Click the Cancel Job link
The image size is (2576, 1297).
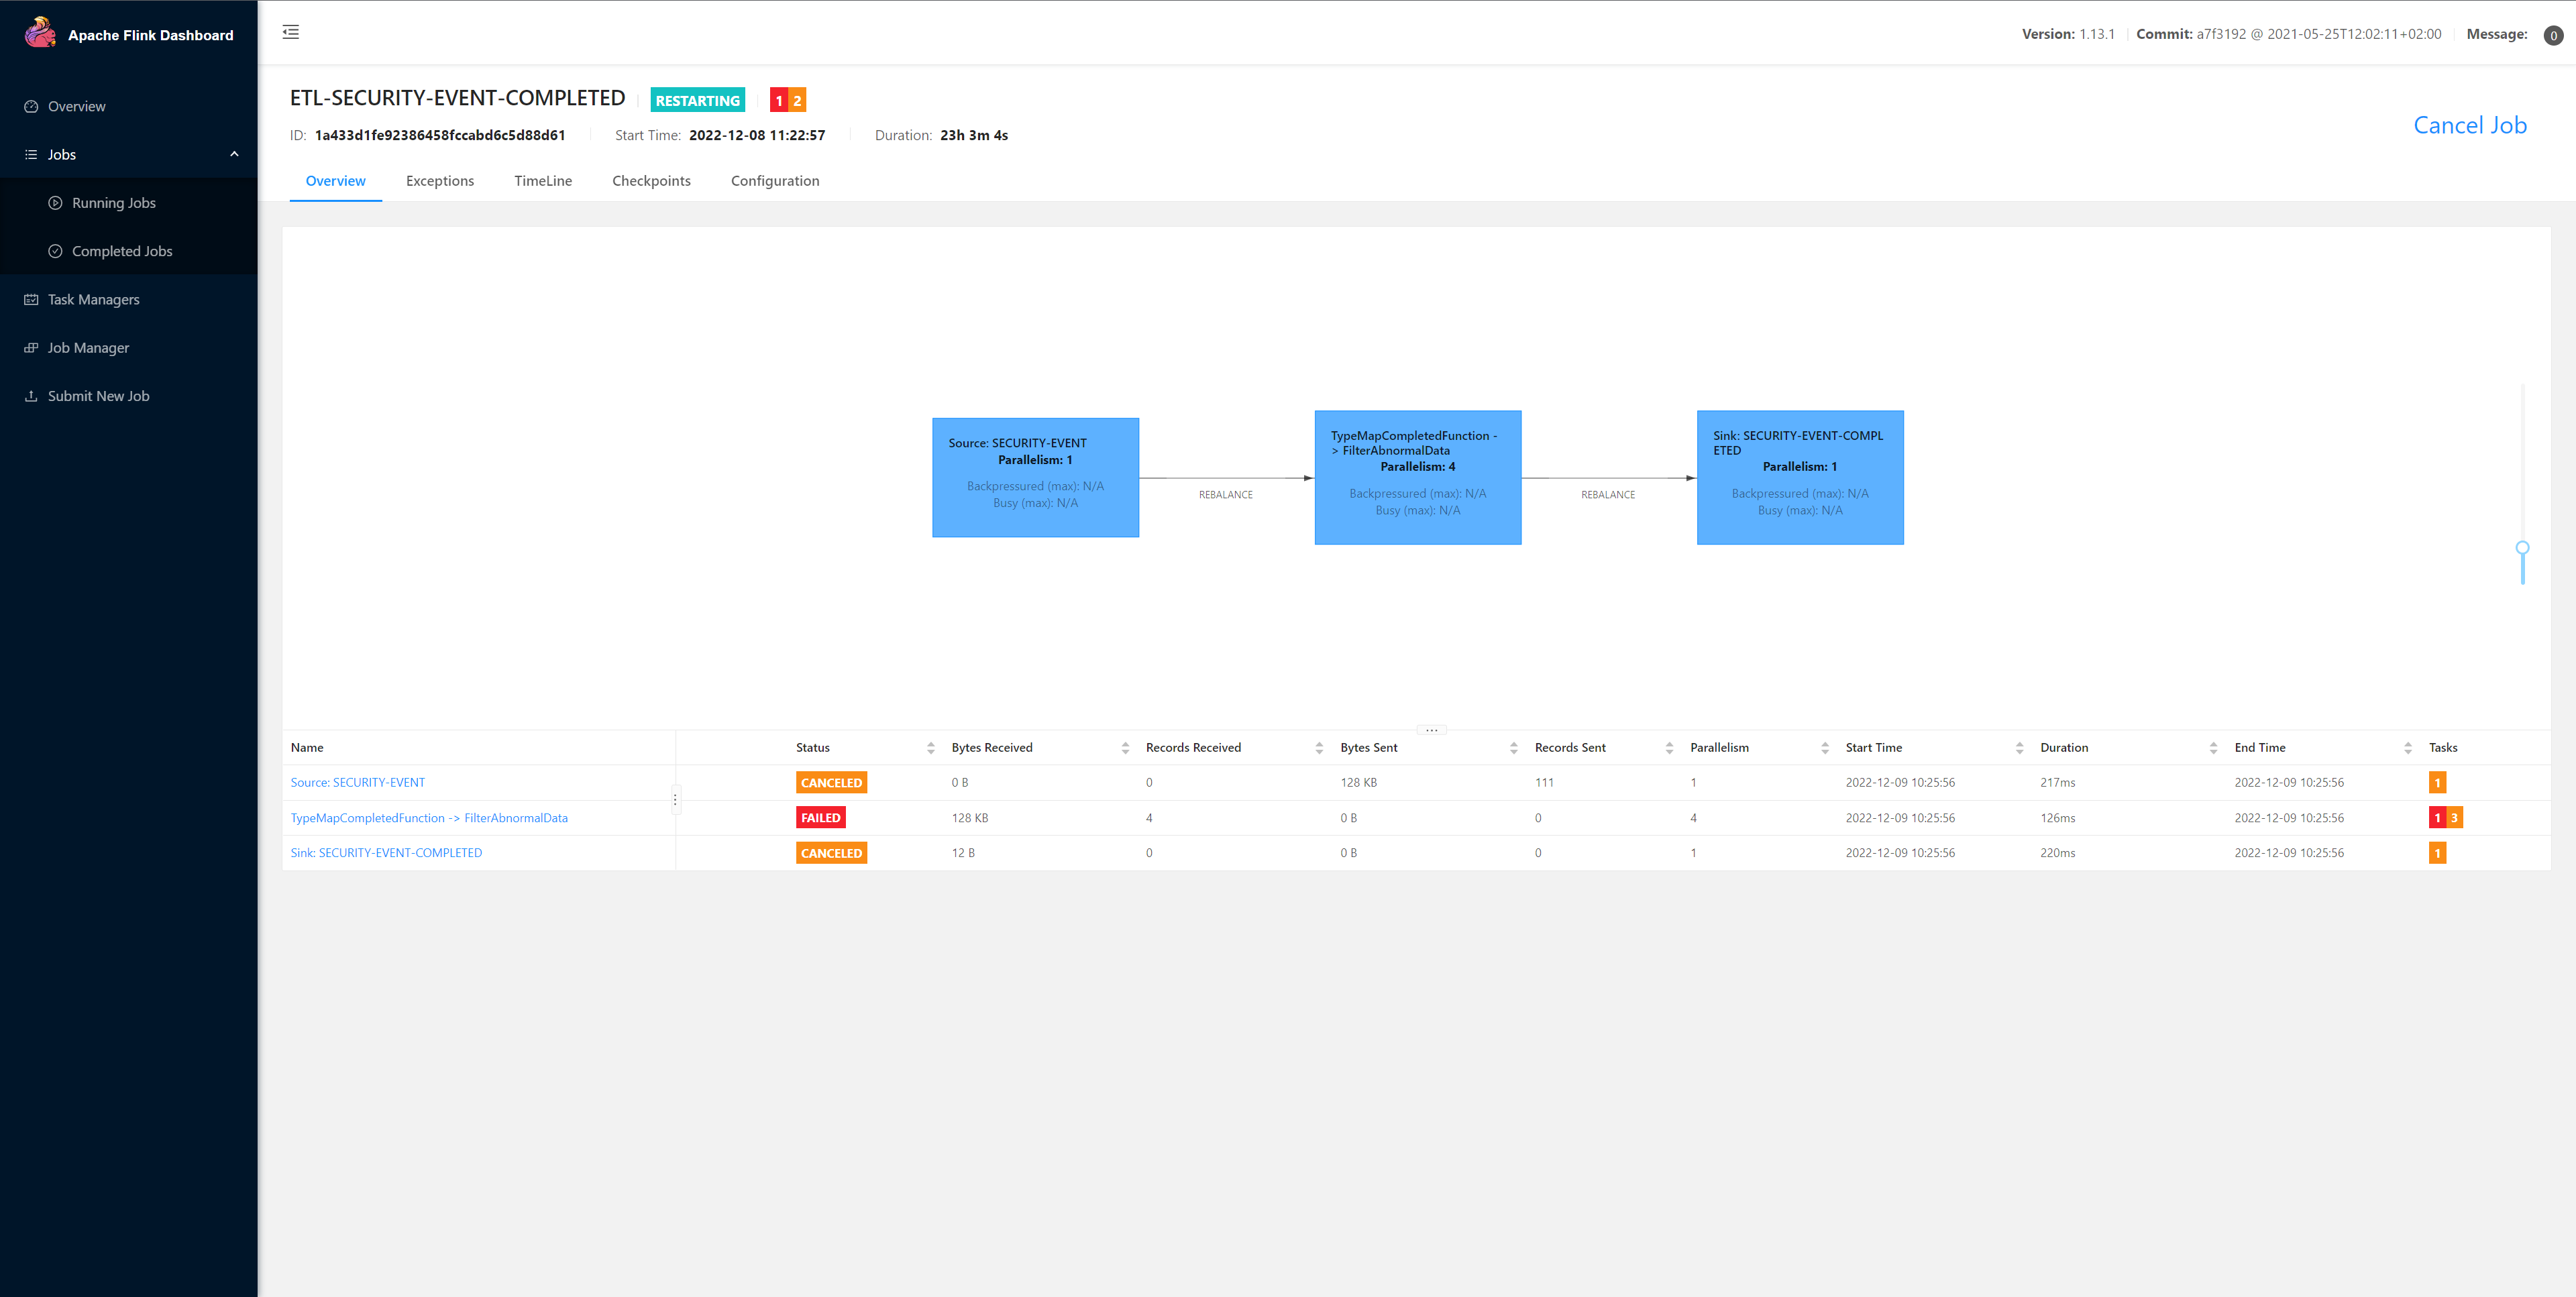2469,125
